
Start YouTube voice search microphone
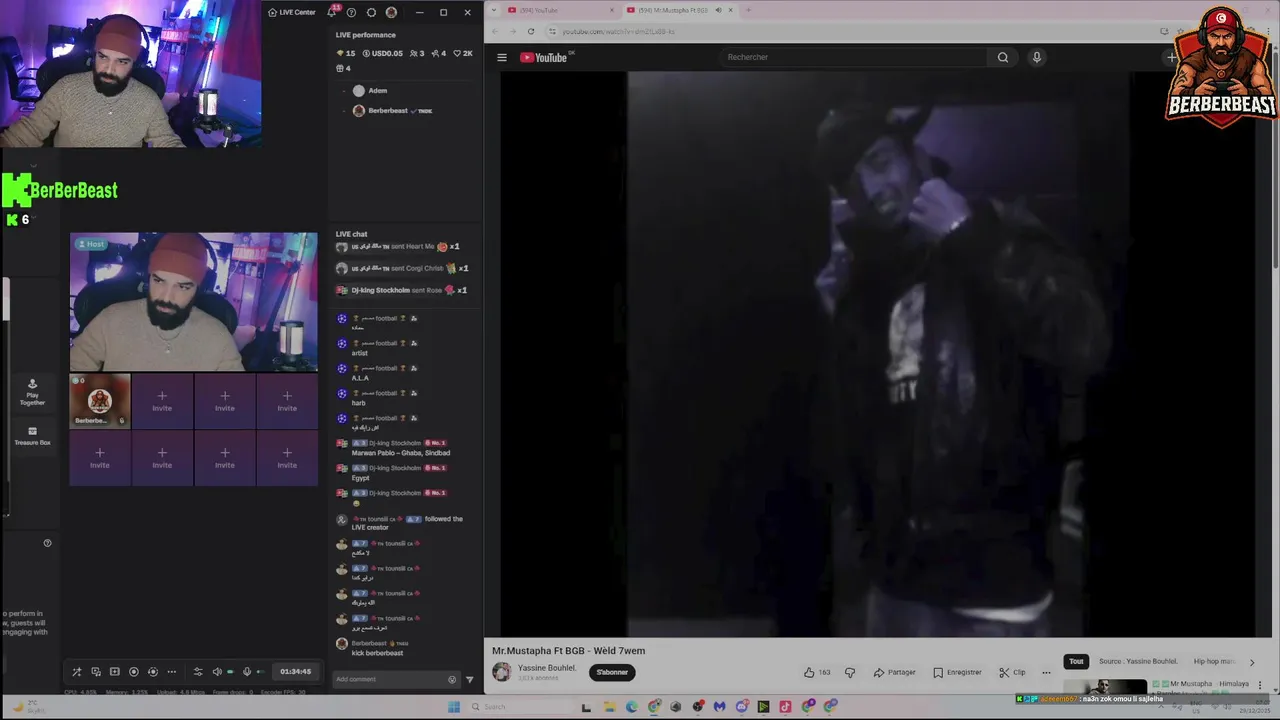click(1037, 57)
